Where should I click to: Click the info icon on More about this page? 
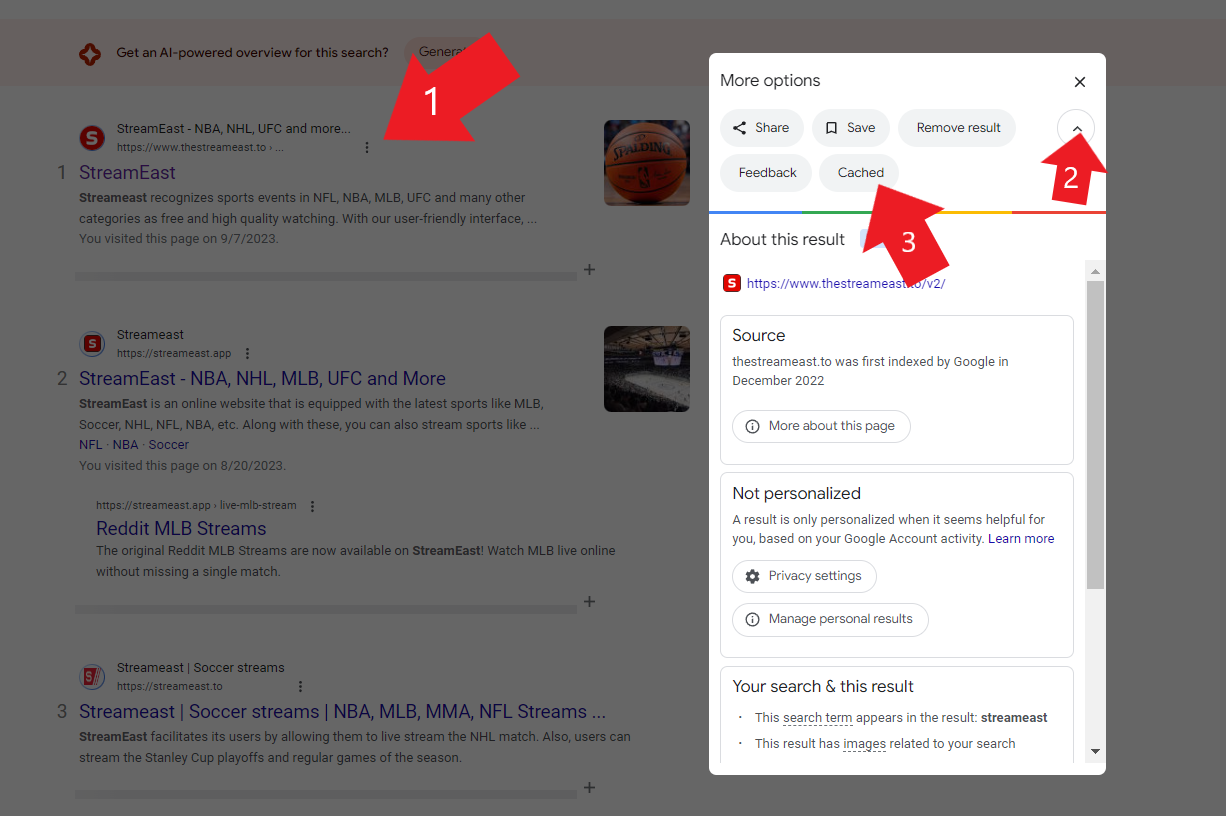(751, 426)
